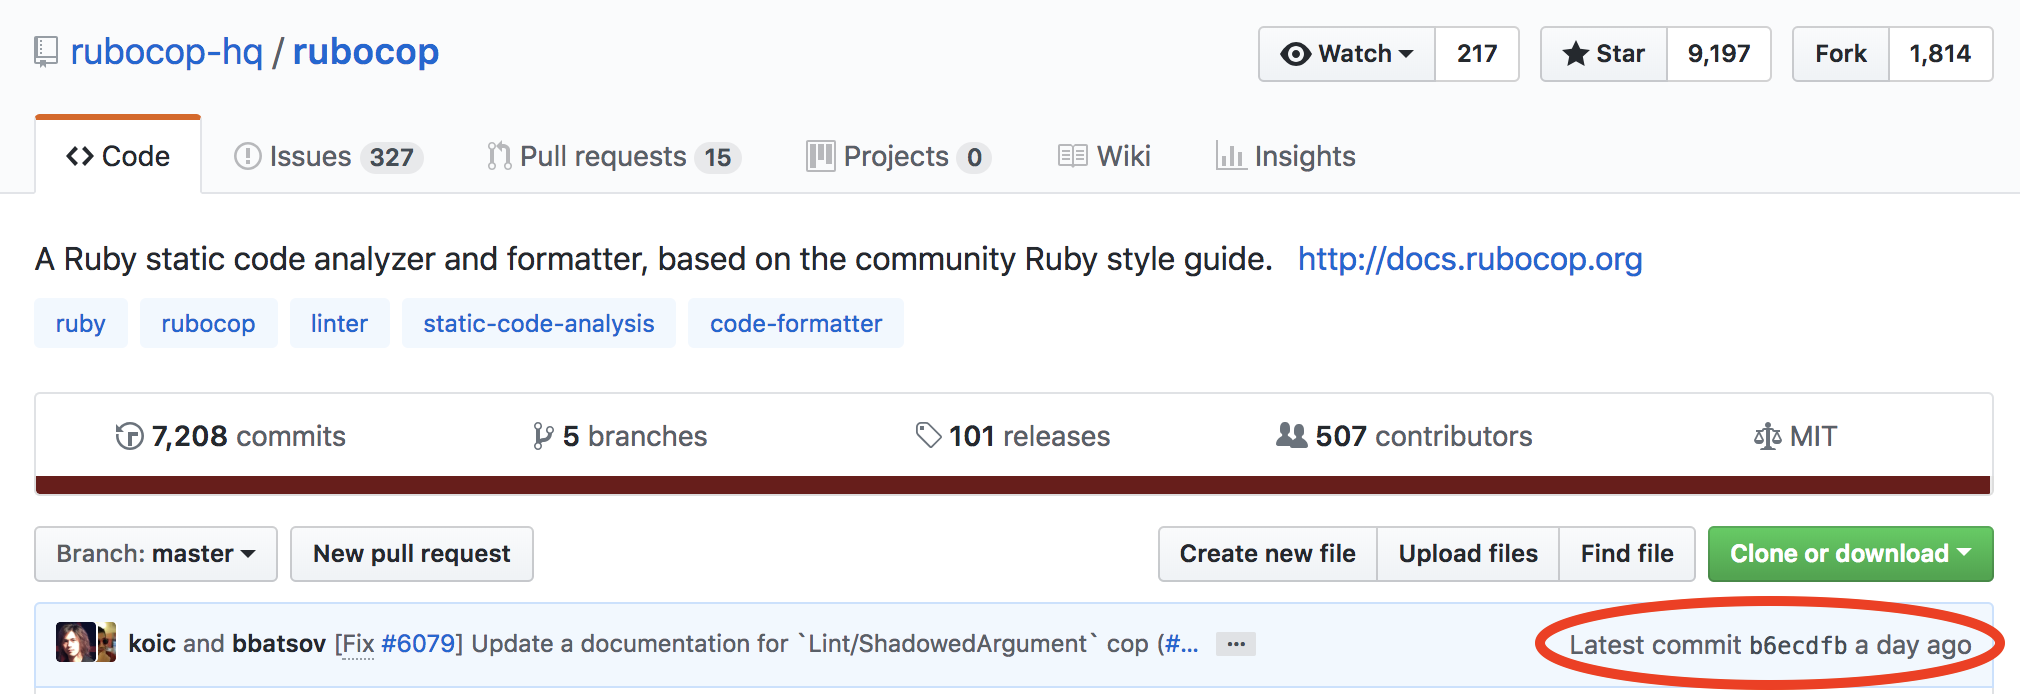Viewport: 2020px width, 694px height.
Task: Open the Clone or download dropdown
Action: [1851, 554]
